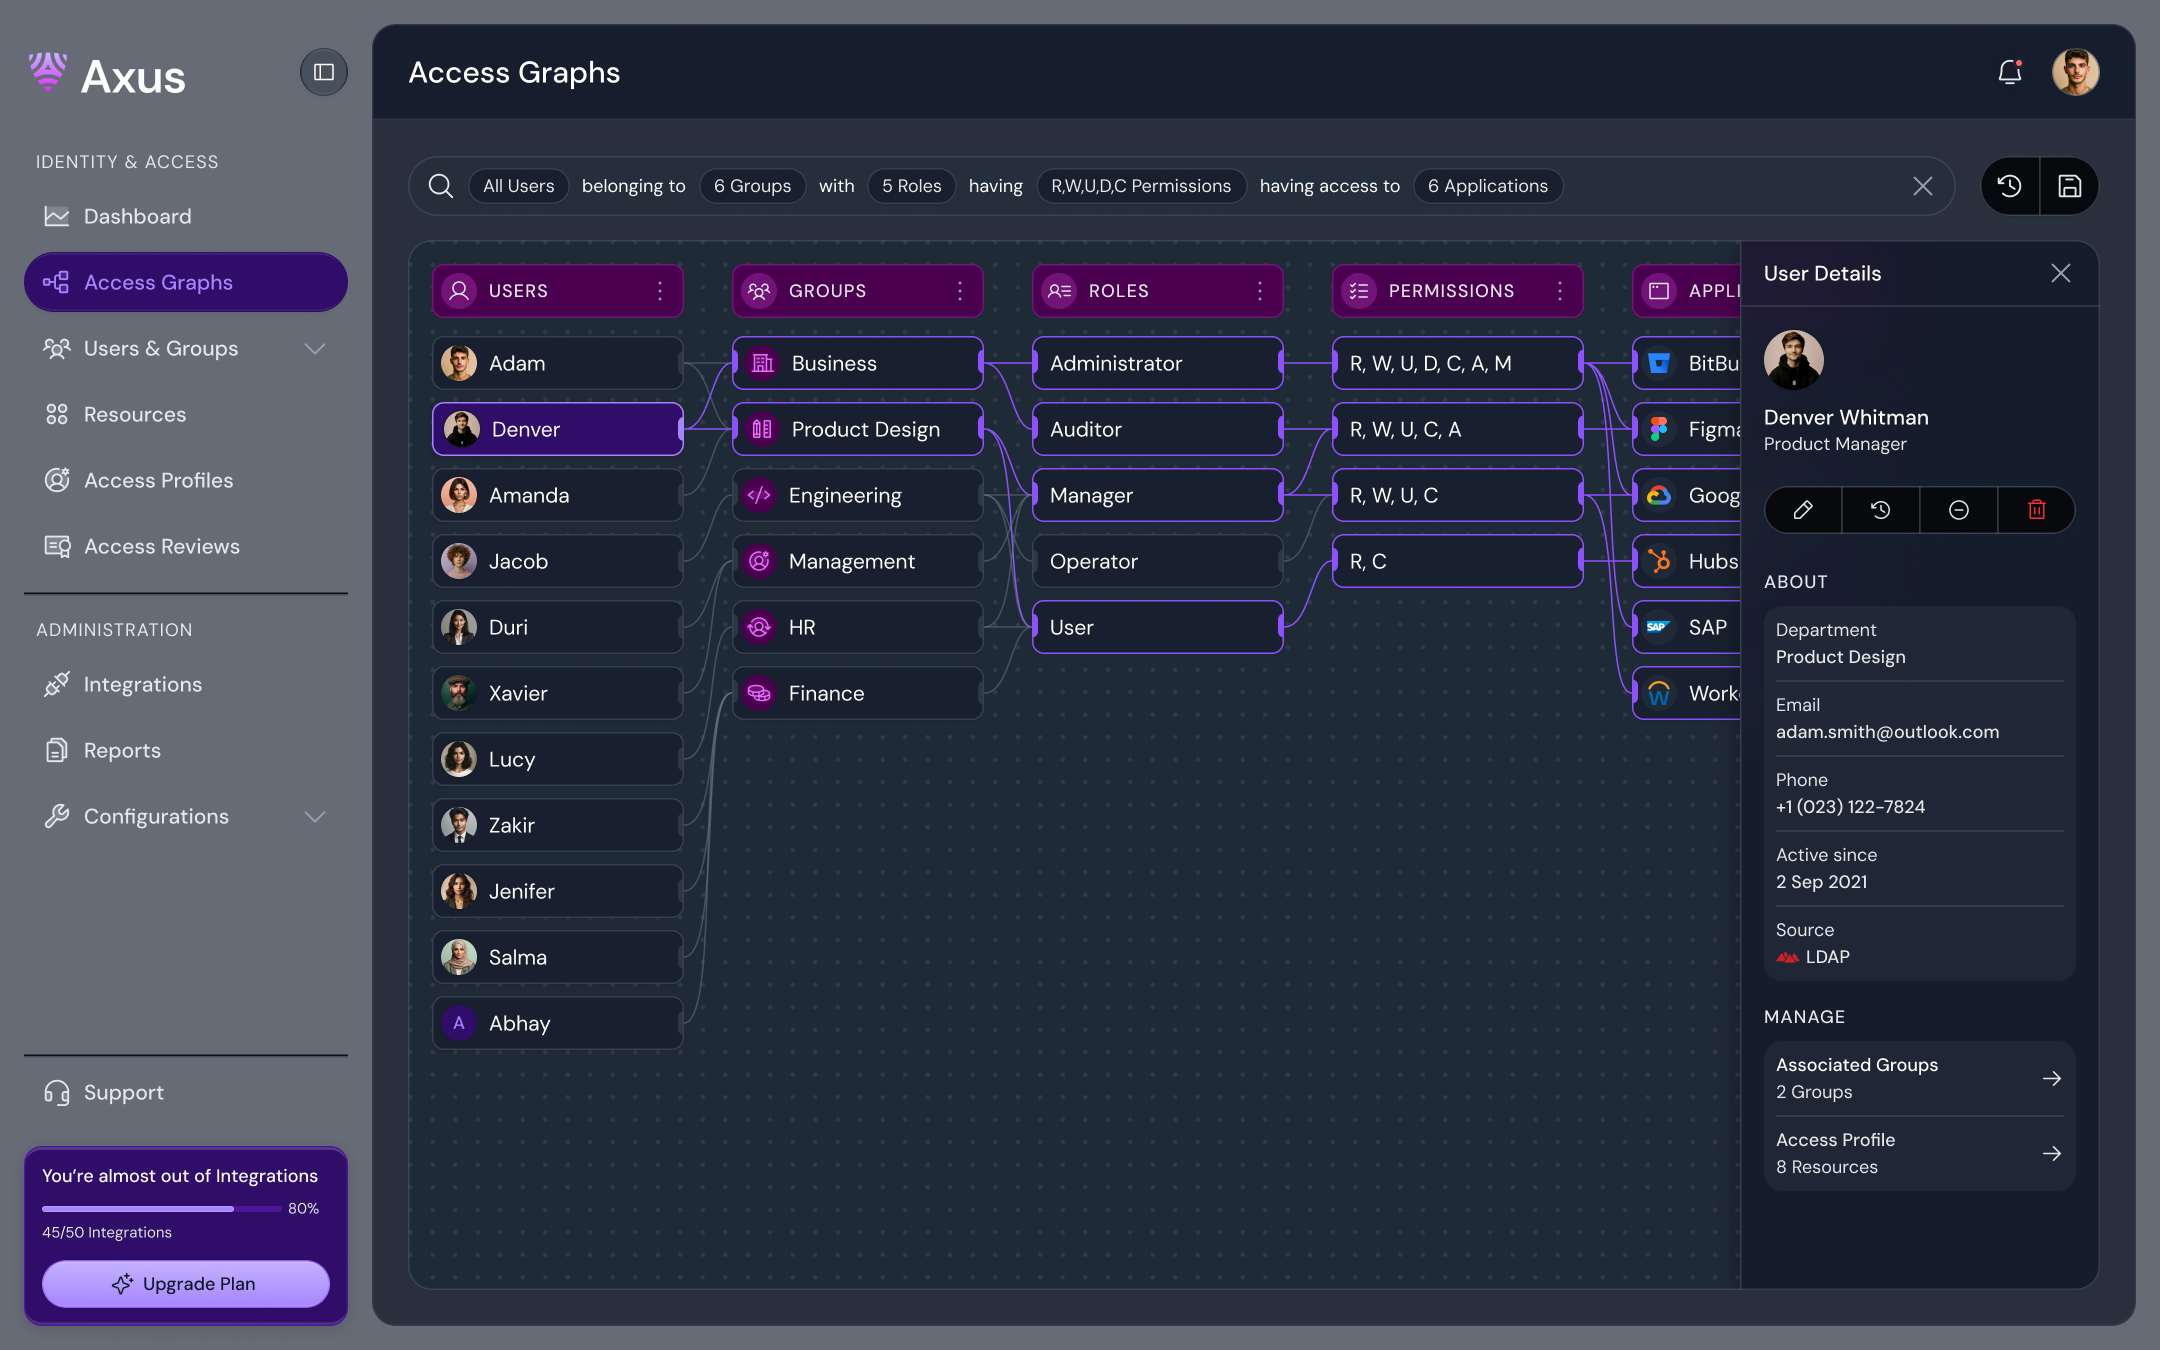
Task: Go to Access Profiles page
Action: pyautogui.click(x=158, y=481)
